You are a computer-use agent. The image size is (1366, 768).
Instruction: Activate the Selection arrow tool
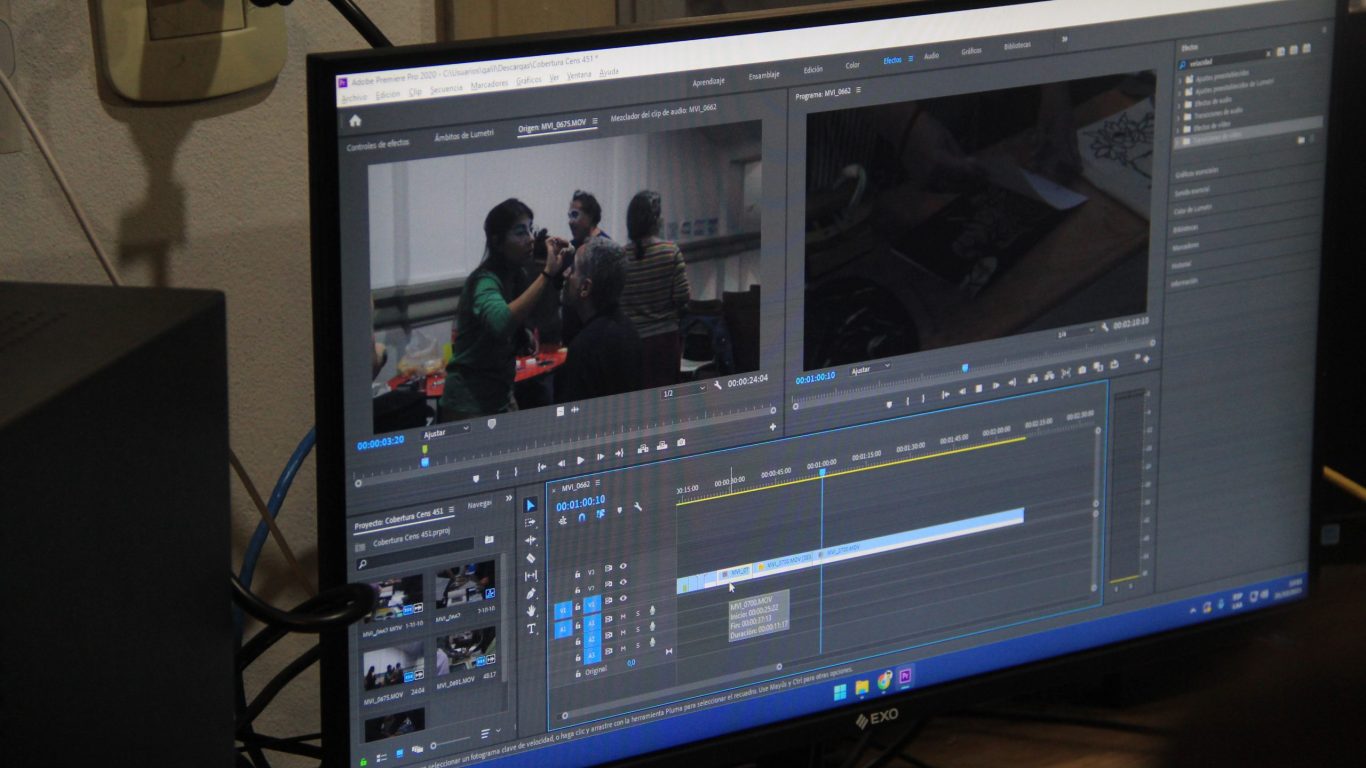pyautogui.click(x=531, y=505)
